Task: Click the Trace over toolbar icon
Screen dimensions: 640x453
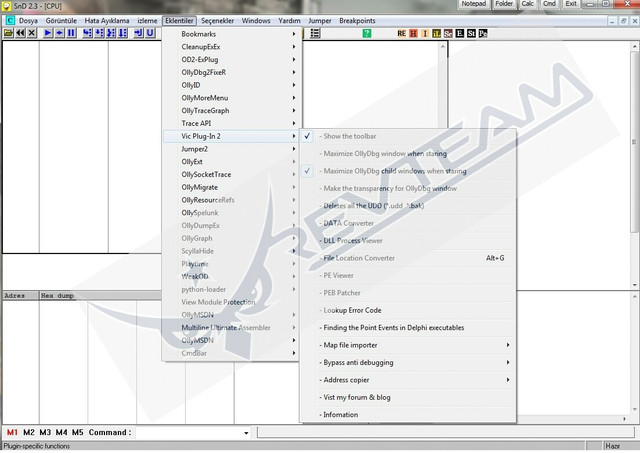Action: point(122,33)
